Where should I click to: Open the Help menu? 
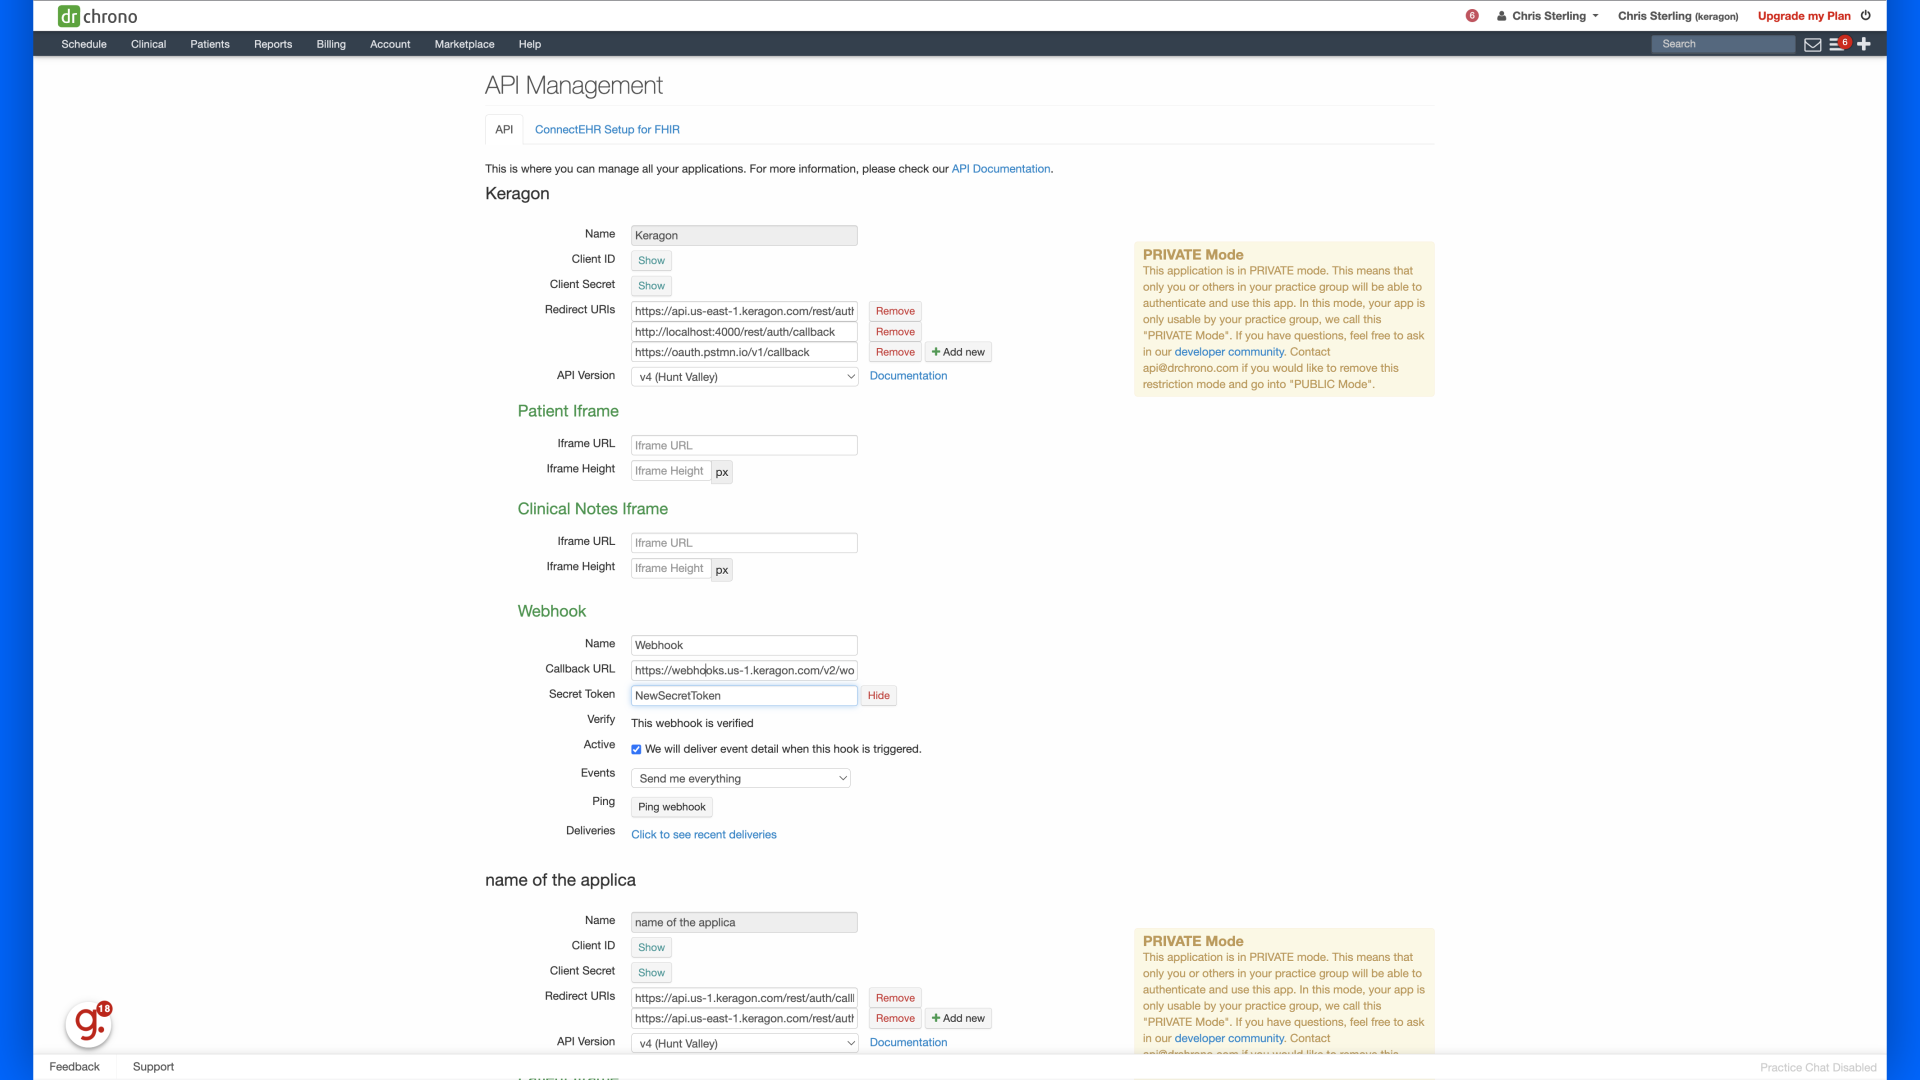(x=530, y=44)
